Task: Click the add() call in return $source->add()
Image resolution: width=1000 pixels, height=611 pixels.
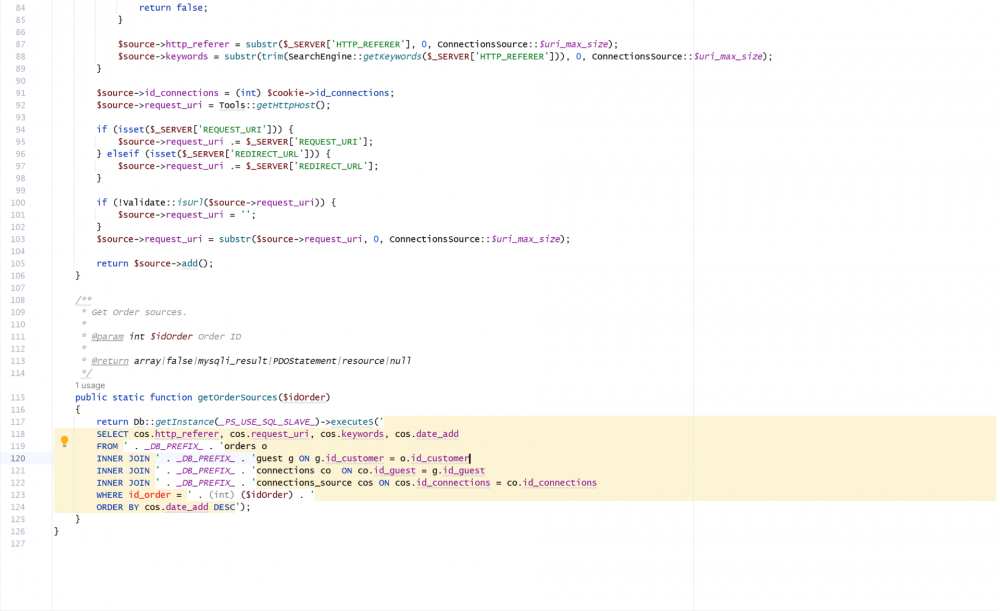Action: pyautogui.click(x=189, y=263)
